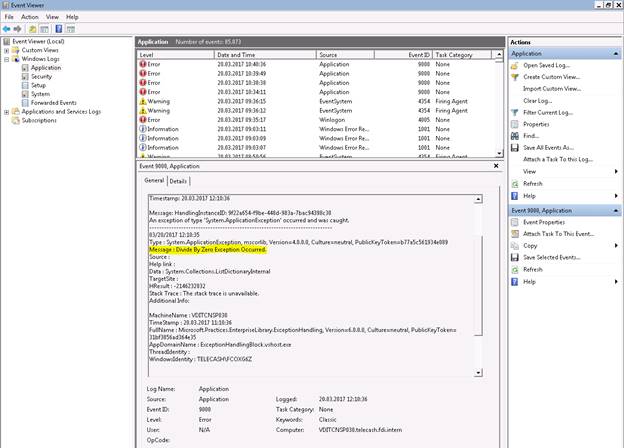Click warning icon of 09:36:12 event
This screenshot has width=624, height=448.
143,111
